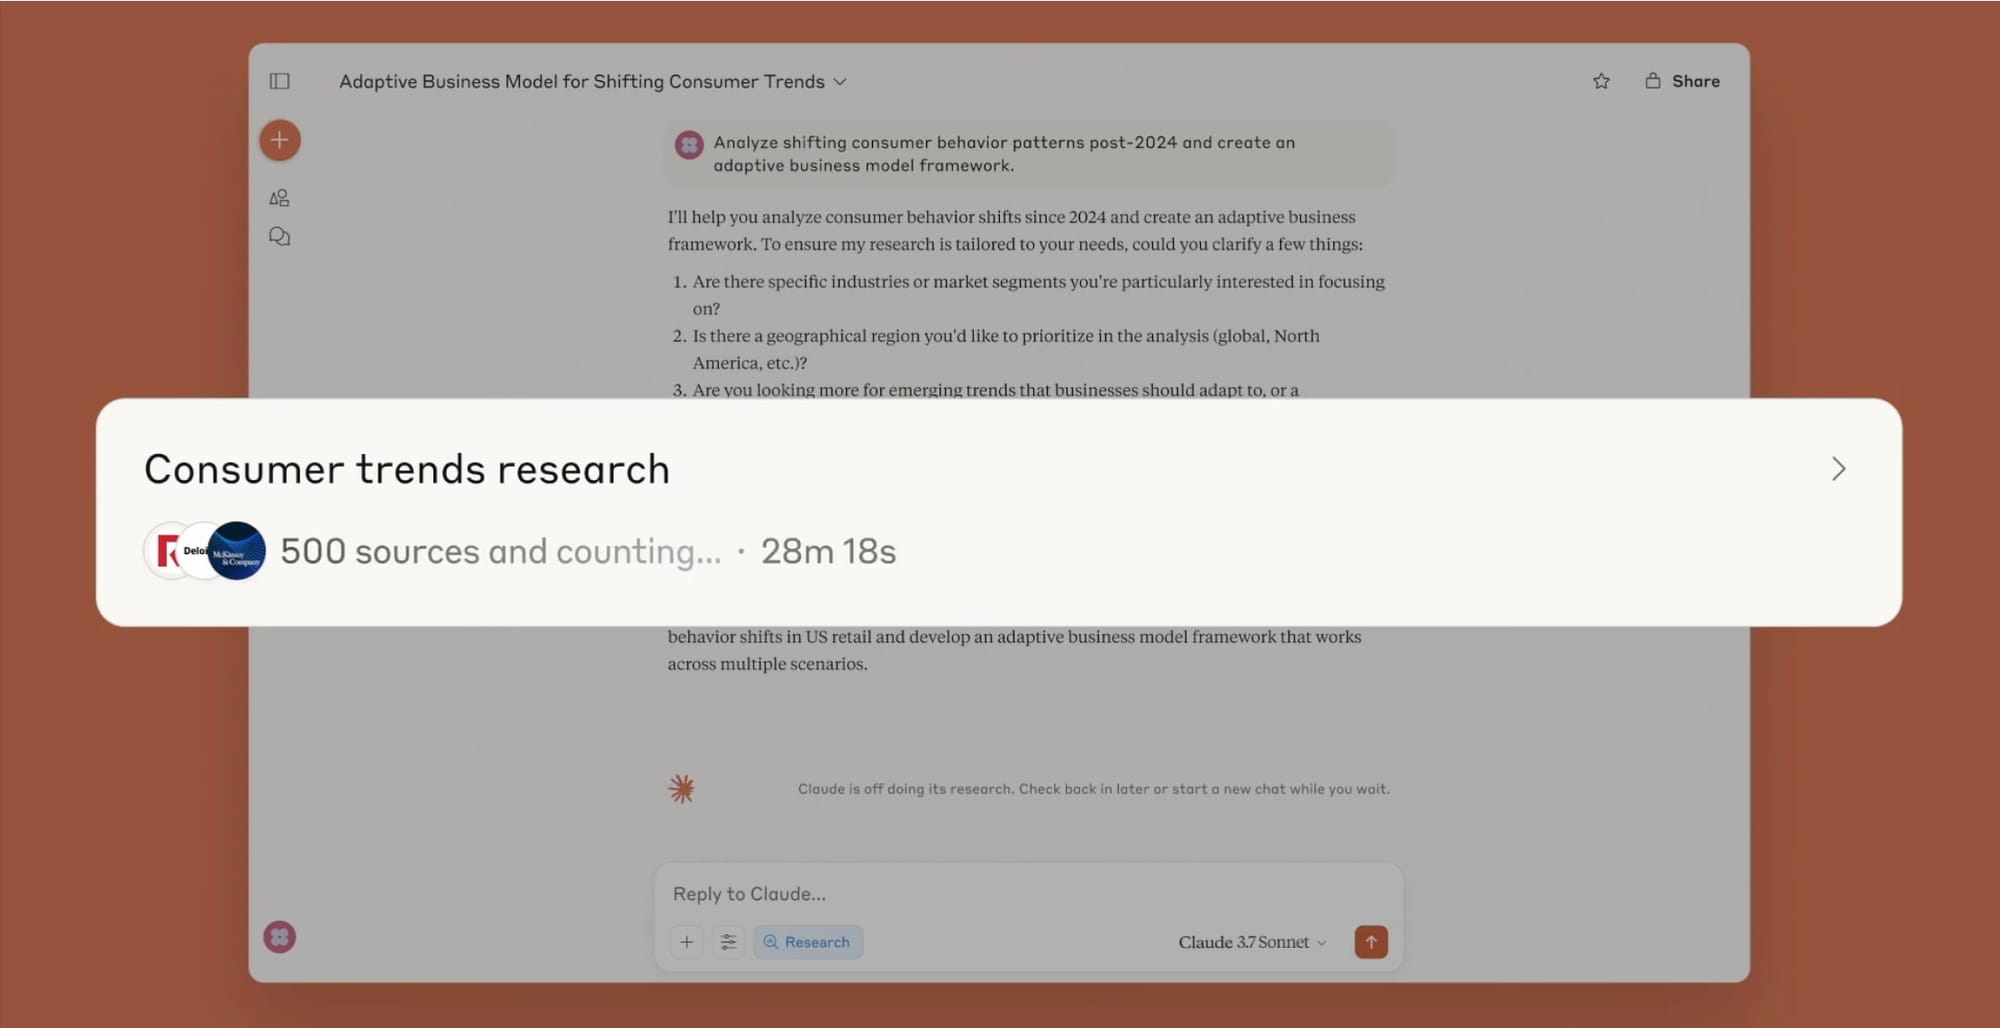Star this conversation
This screenshot has height=1028, width=2000.
(x=1601, y=81)
